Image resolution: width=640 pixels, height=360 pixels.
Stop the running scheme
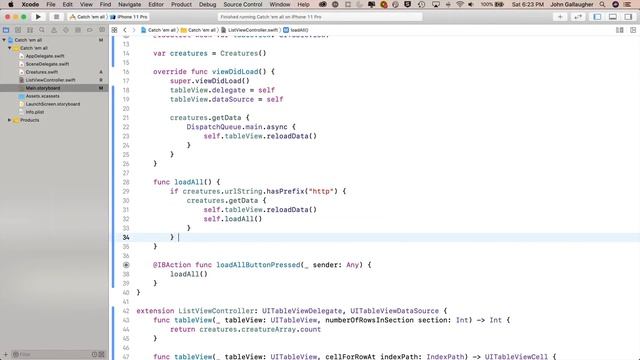[56, 17]
